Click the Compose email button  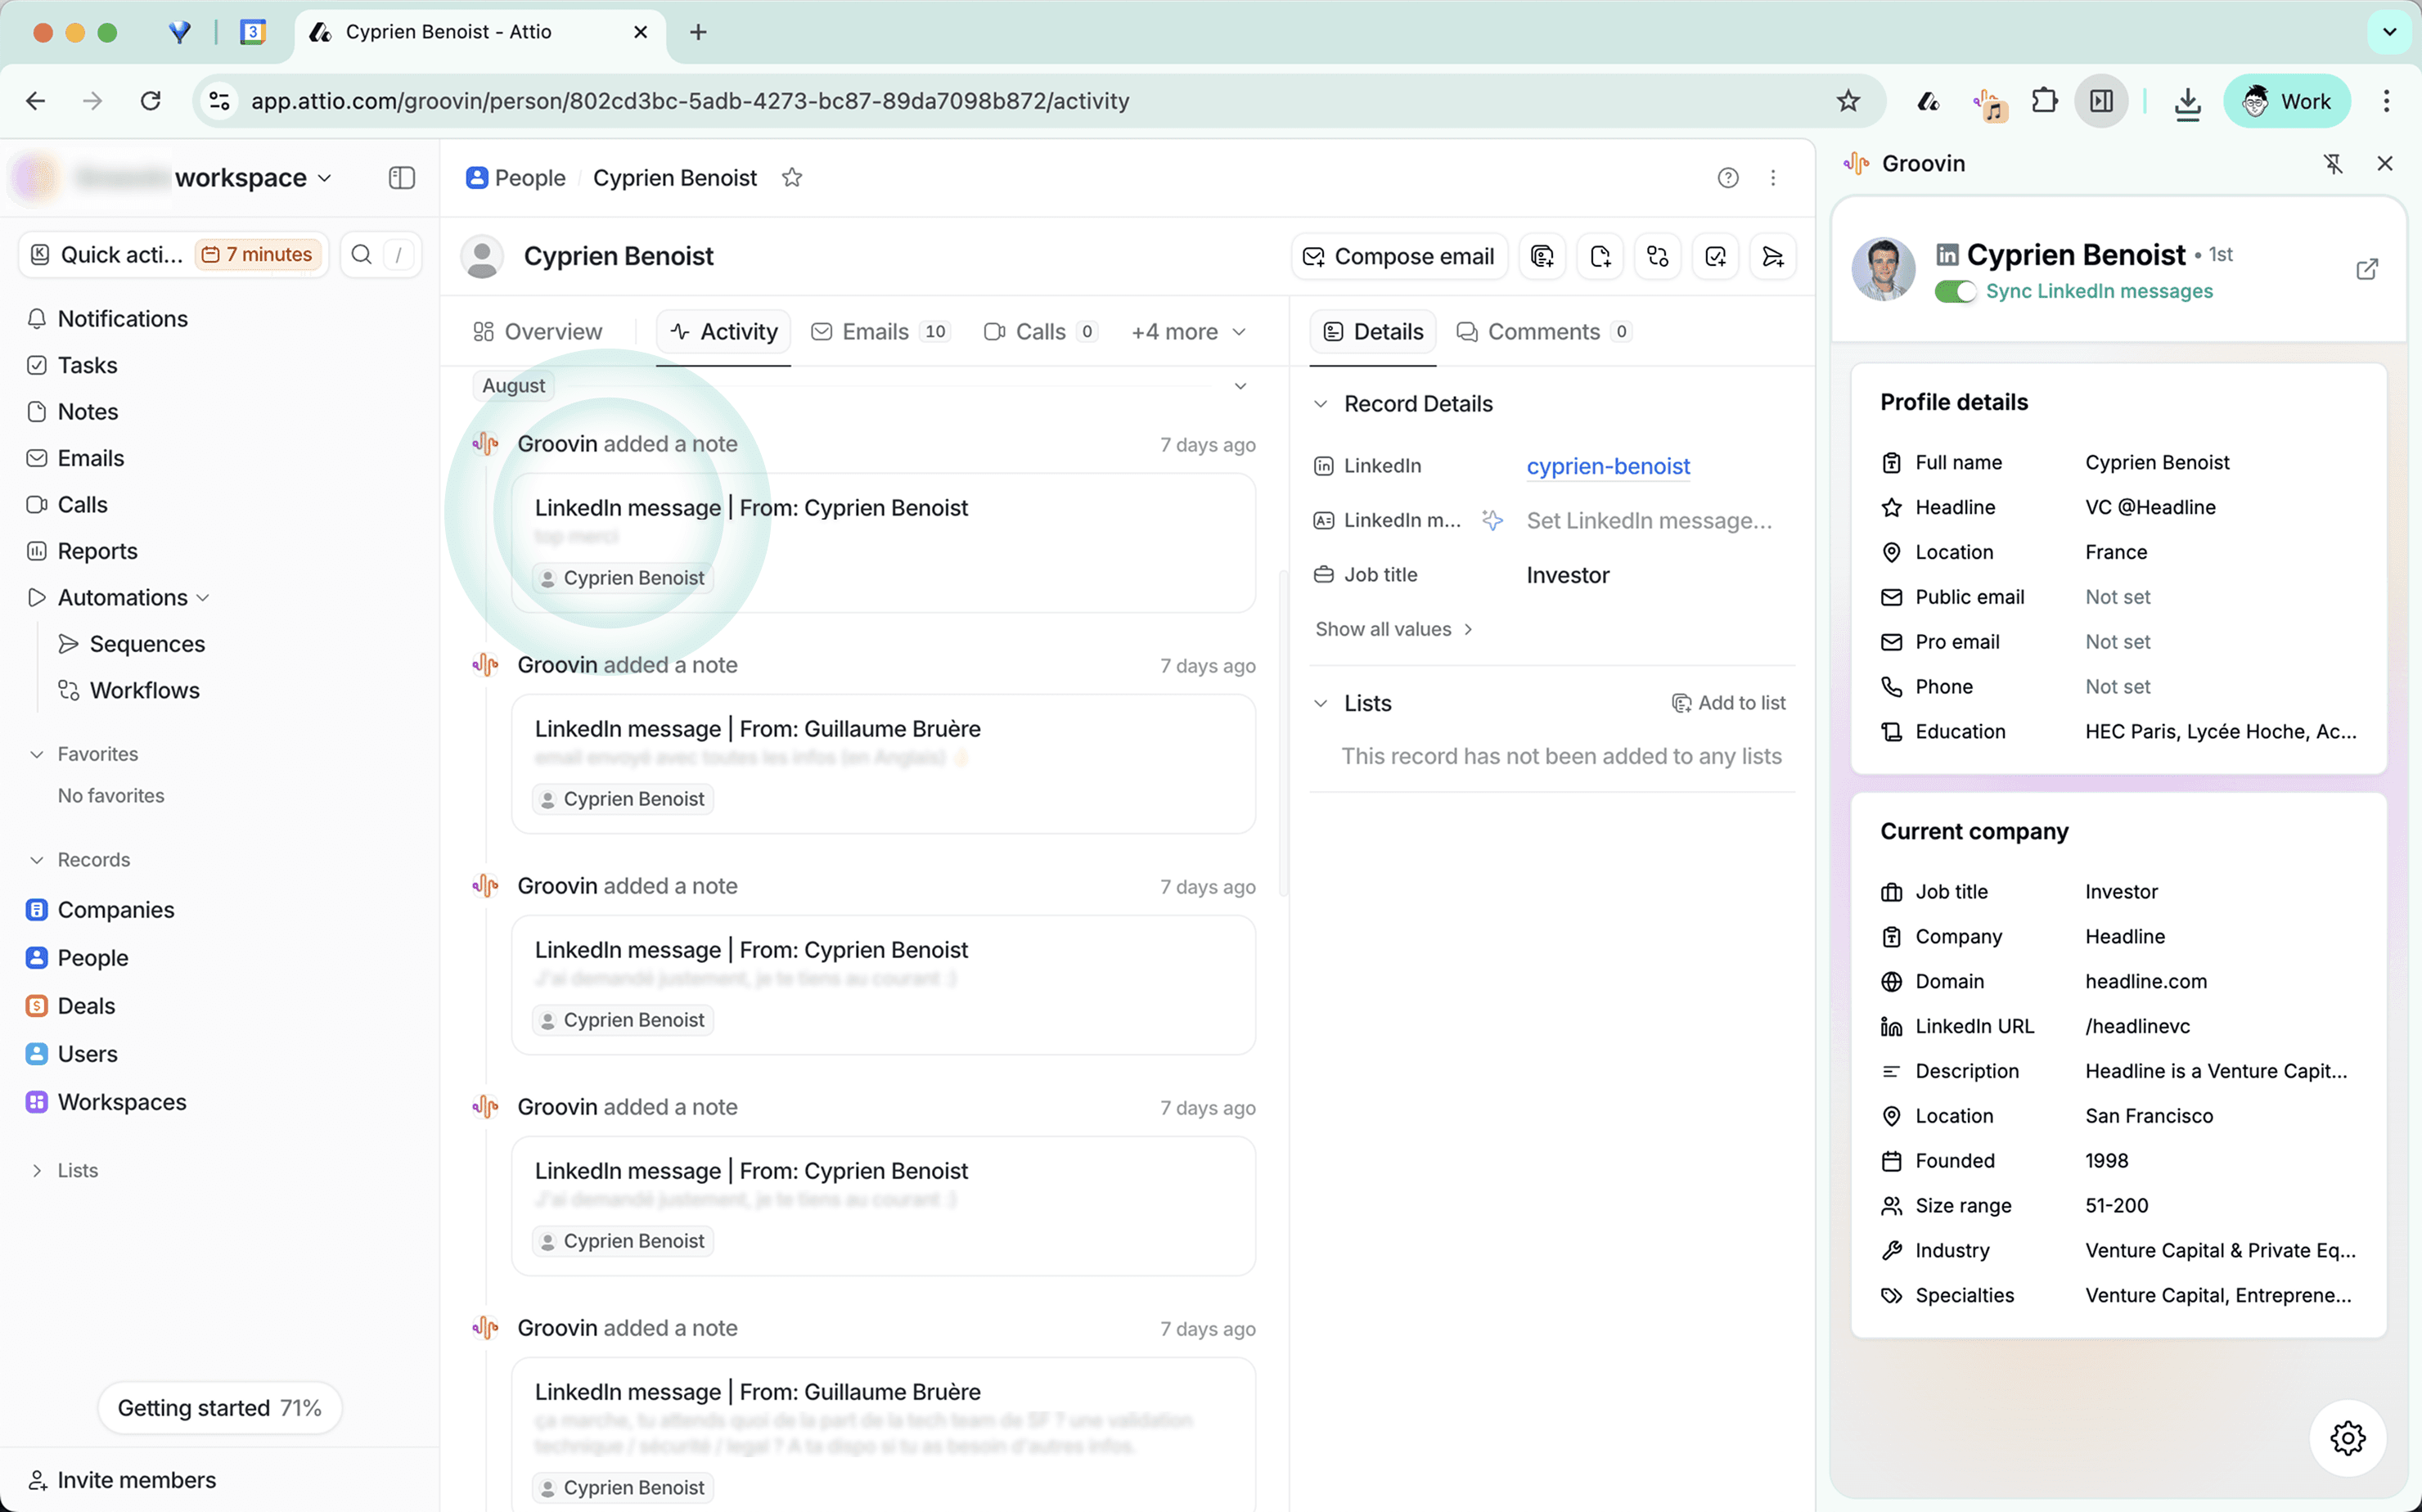(1398, 256)
